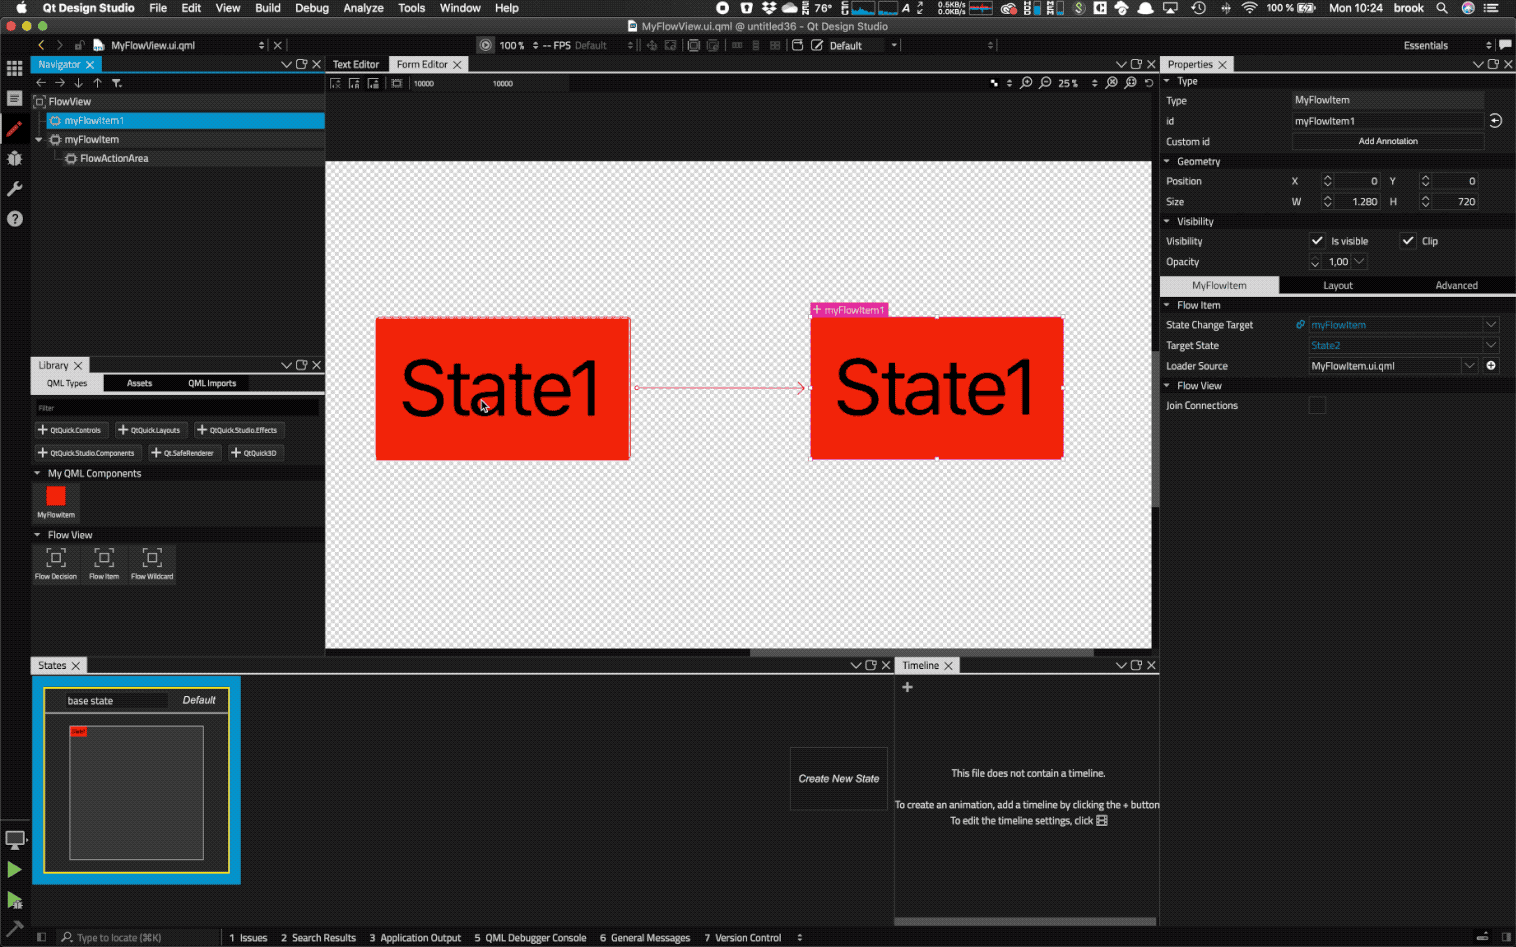Screen dimensions: 1516x947
Task: Collapse the Geometry section
Action: click(1167, 161)
